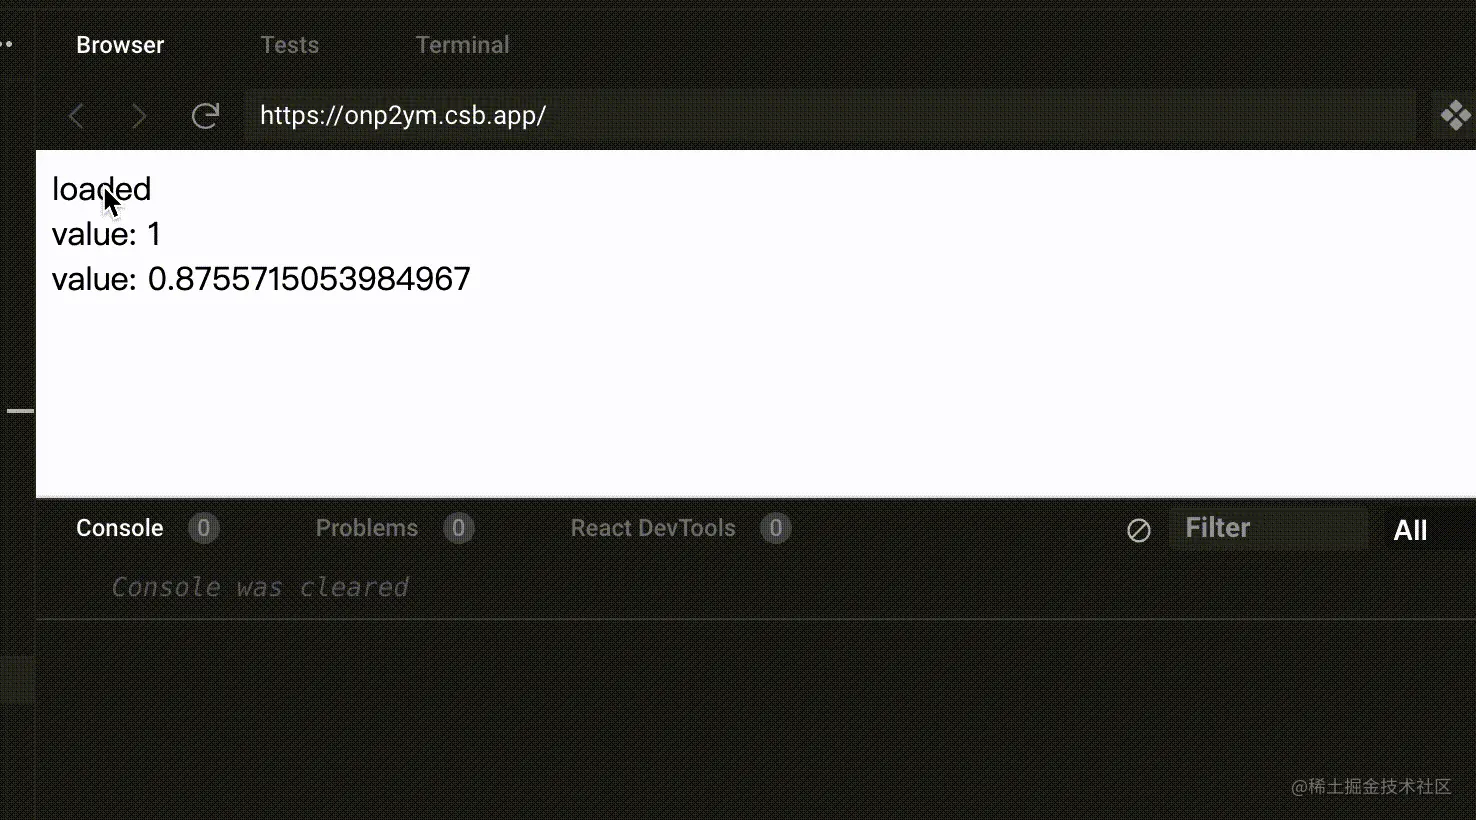Click the Problems count badge
The width and height of the screenshot is (1476, 820).
(x=458, y=528)
